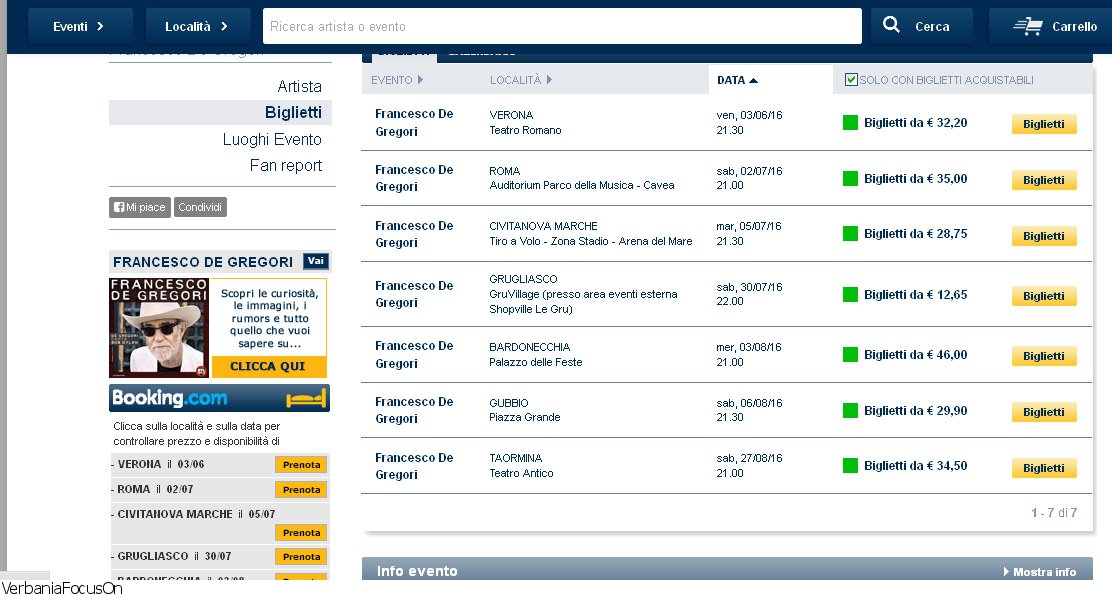This screenshot has height=596, width=1112.
Task: Click green availability square for Verona
Action: pyautogui.click(x=850, y=123)
